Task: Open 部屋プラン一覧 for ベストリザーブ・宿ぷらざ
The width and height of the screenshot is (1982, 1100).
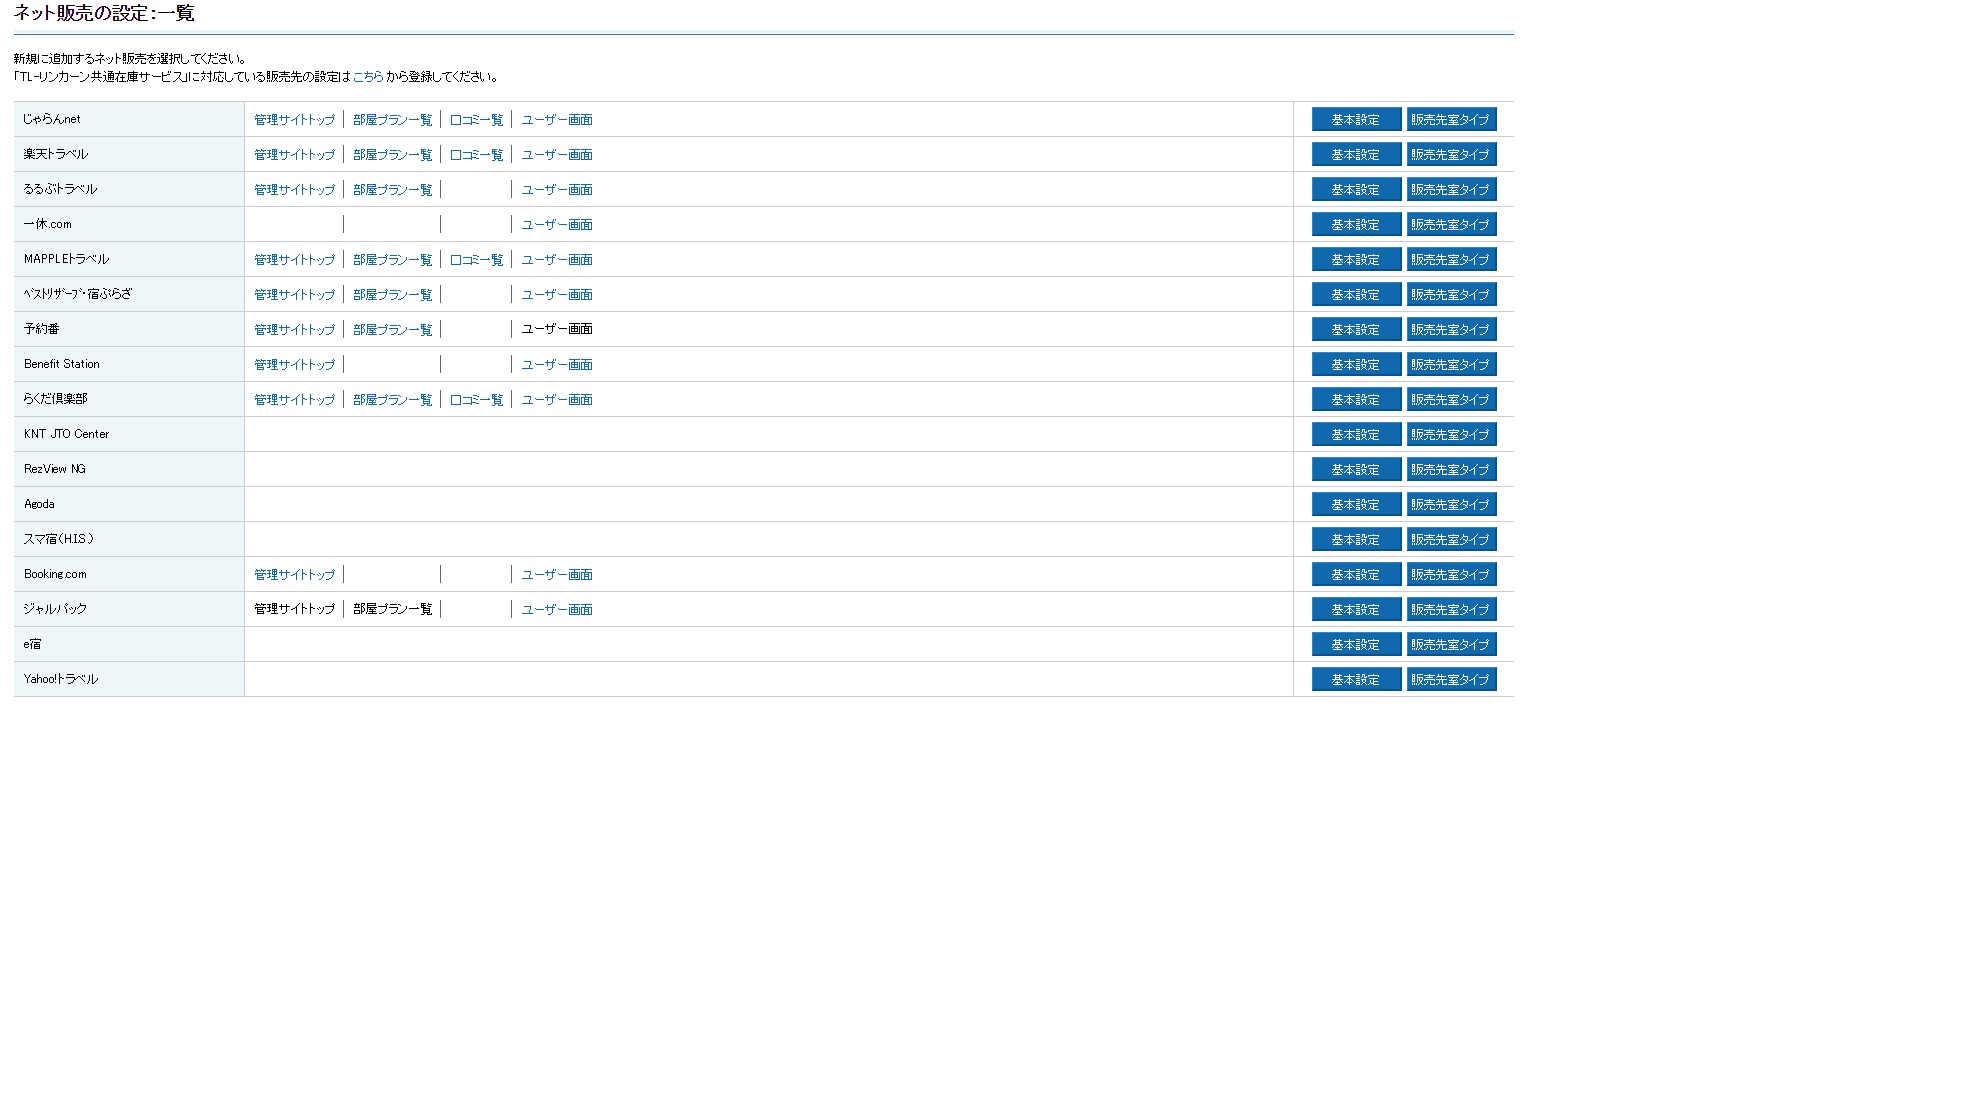Action: pos(392,295)
